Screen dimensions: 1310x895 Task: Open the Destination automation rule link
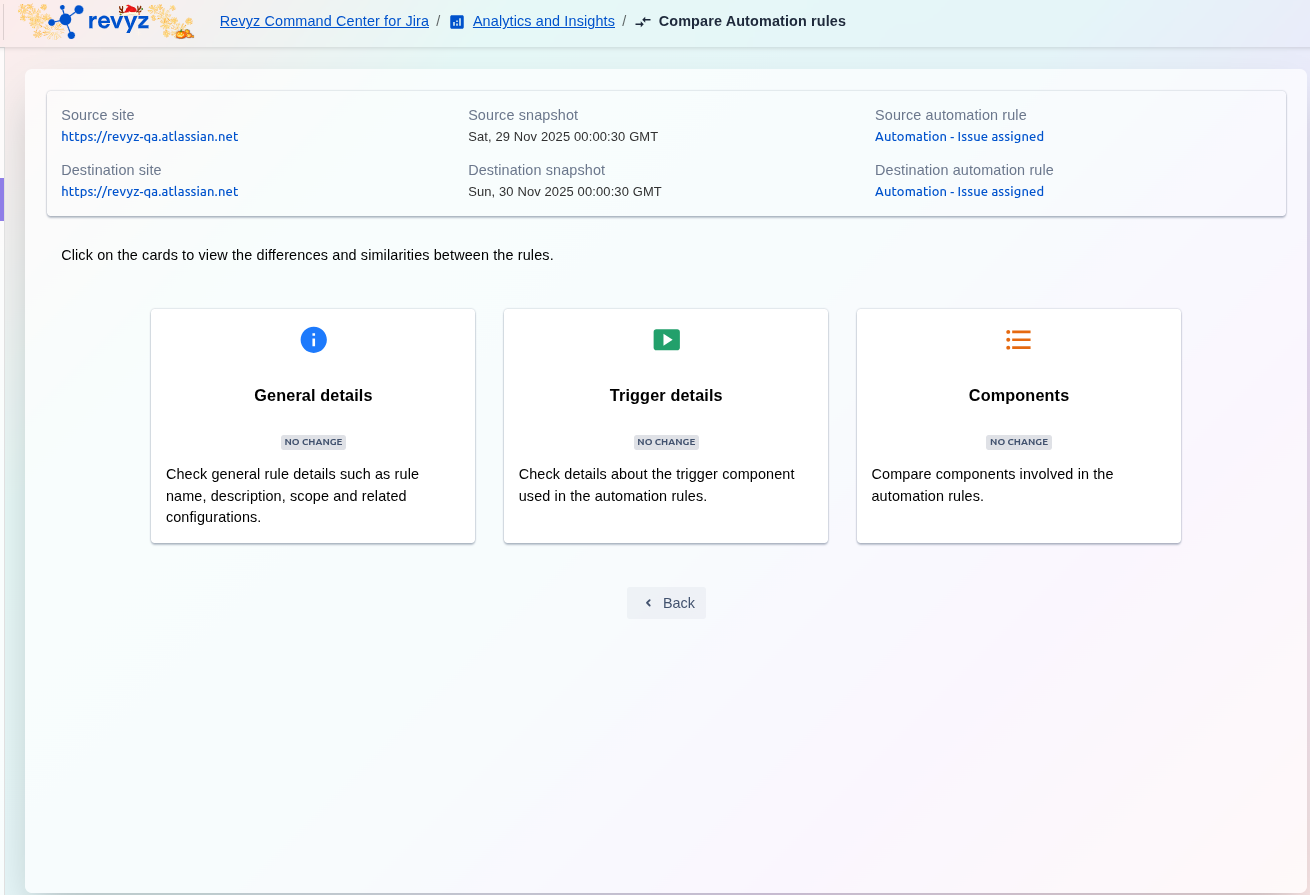click(x=959, y=192)
